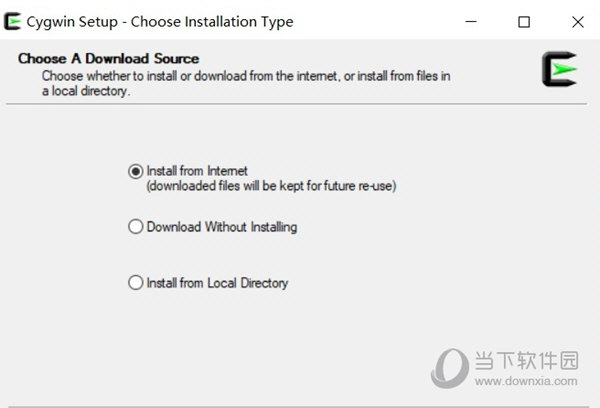This screenshot has width=600, height=408.
Task: Click the 'Choose A Download Source' heading
Action: click(109, 59)
